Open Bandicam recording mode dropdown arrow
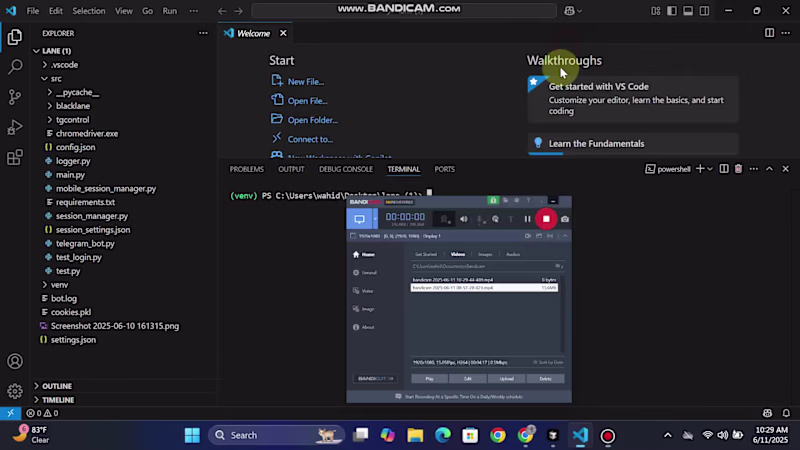The width and height of the screenshot is (800, 450). click(375, 219)
